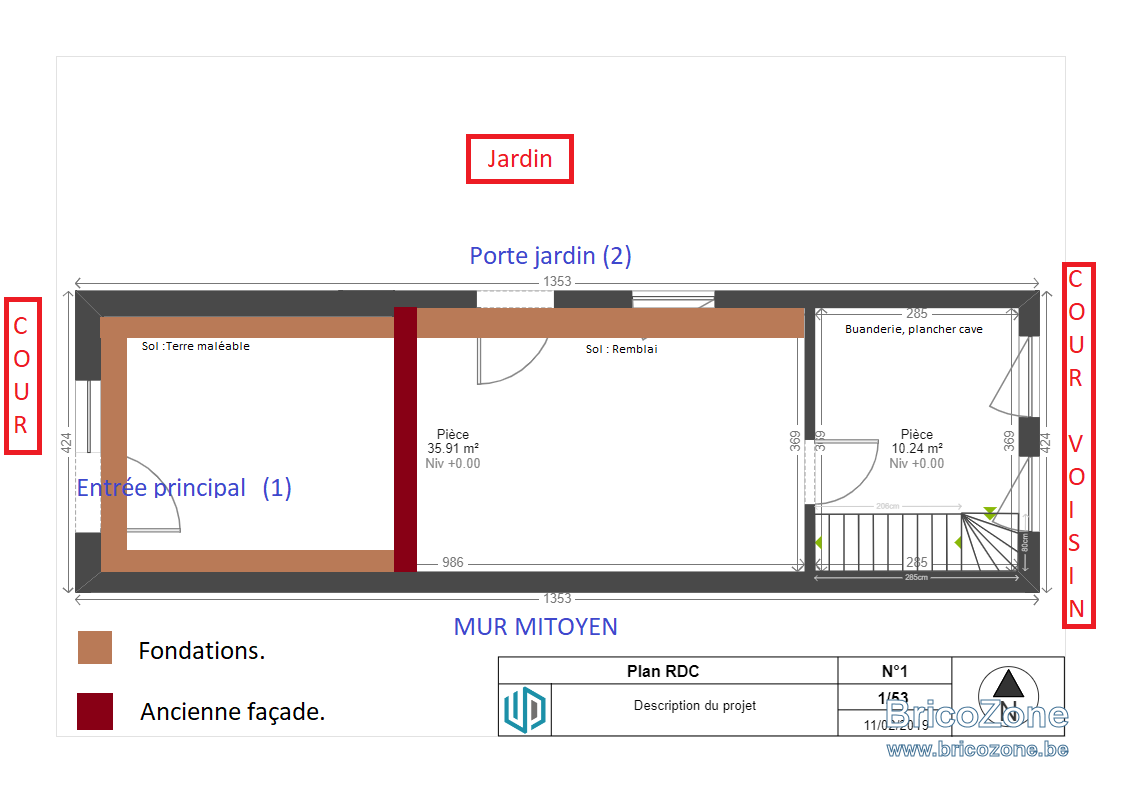Click the 'Ancienne façade.' legend text
Viewport: 1122px width, 793px height.
coord(233,711)
